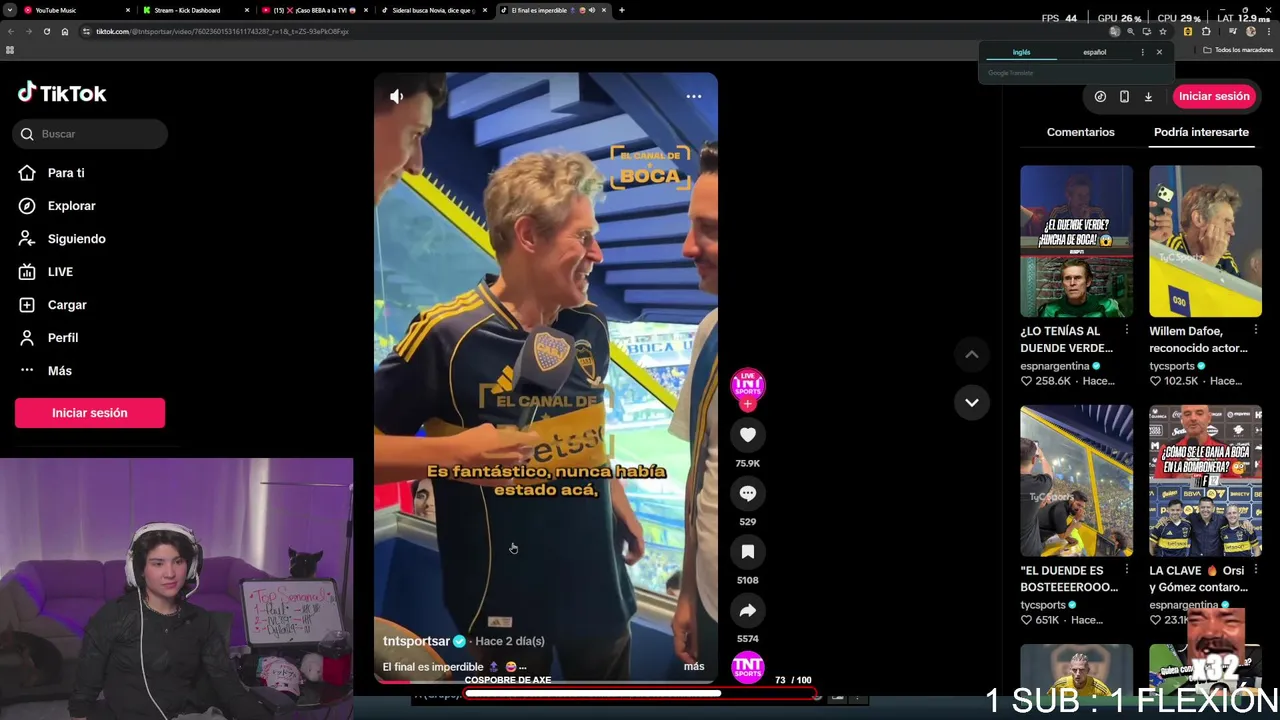Open the three-dot options on the video
Viewport: 1280px width, 720px height.
pos(694,96)
